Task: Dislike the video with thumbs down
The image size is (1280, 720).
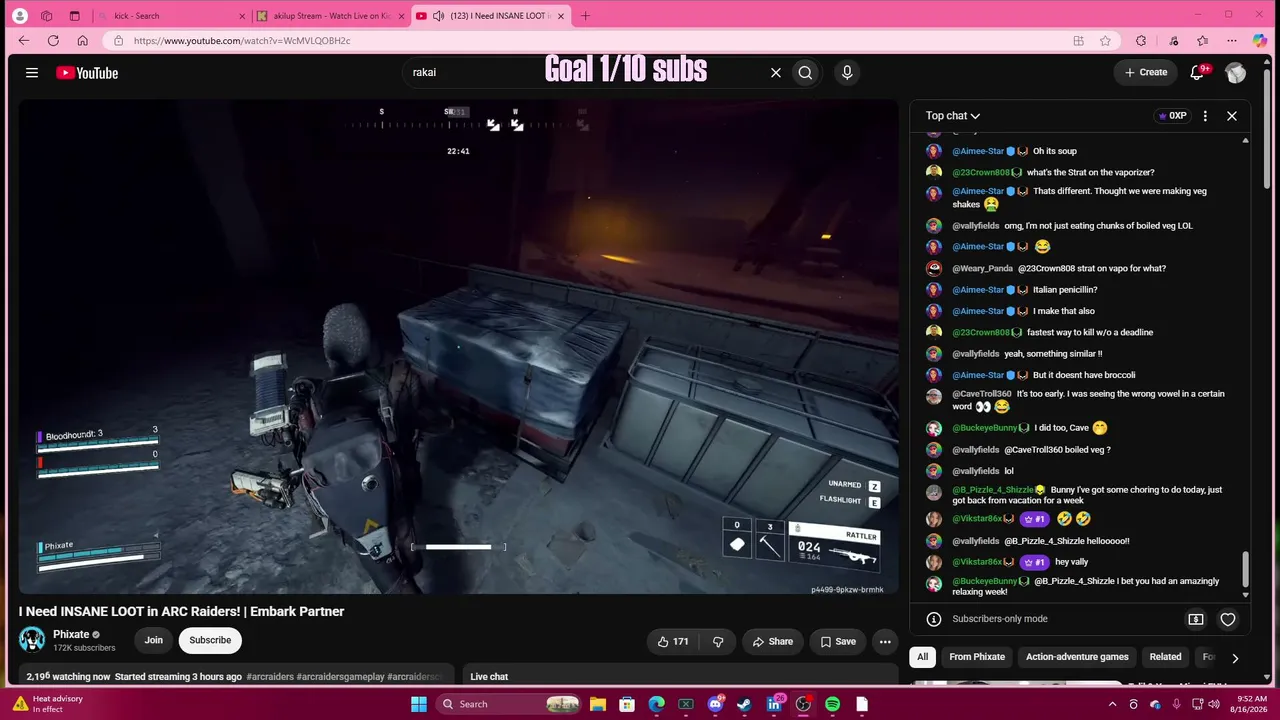Action: coord(718,641)
